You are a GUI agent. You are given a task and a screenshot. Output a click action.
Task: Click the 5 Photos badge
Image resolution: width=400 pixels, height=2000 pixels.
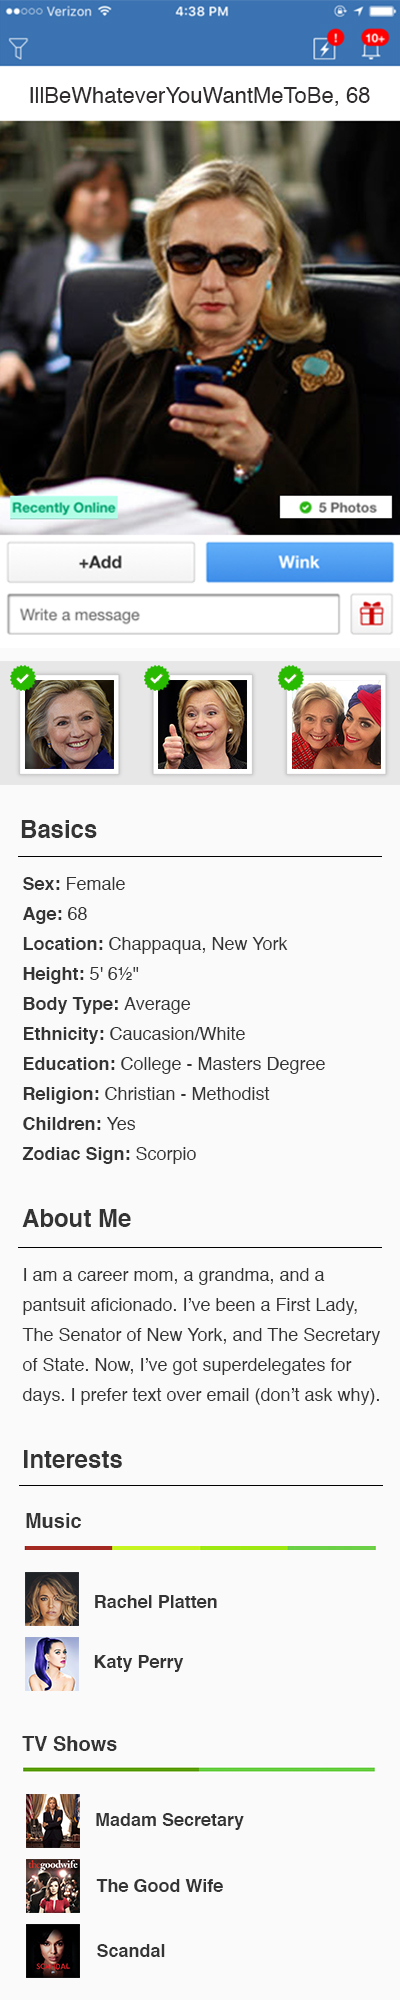pyautogui.click(x=338, y=507)
